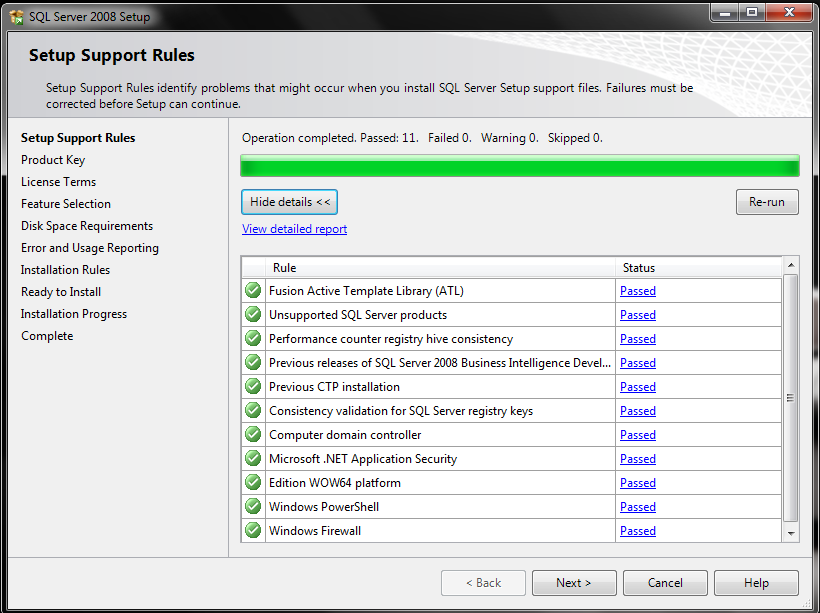This screenshot has width=820, height=613.
Task: Click Previous releases of SQL Server 2008 rule text
Action: pyautogui.click(x=440, y=363)
